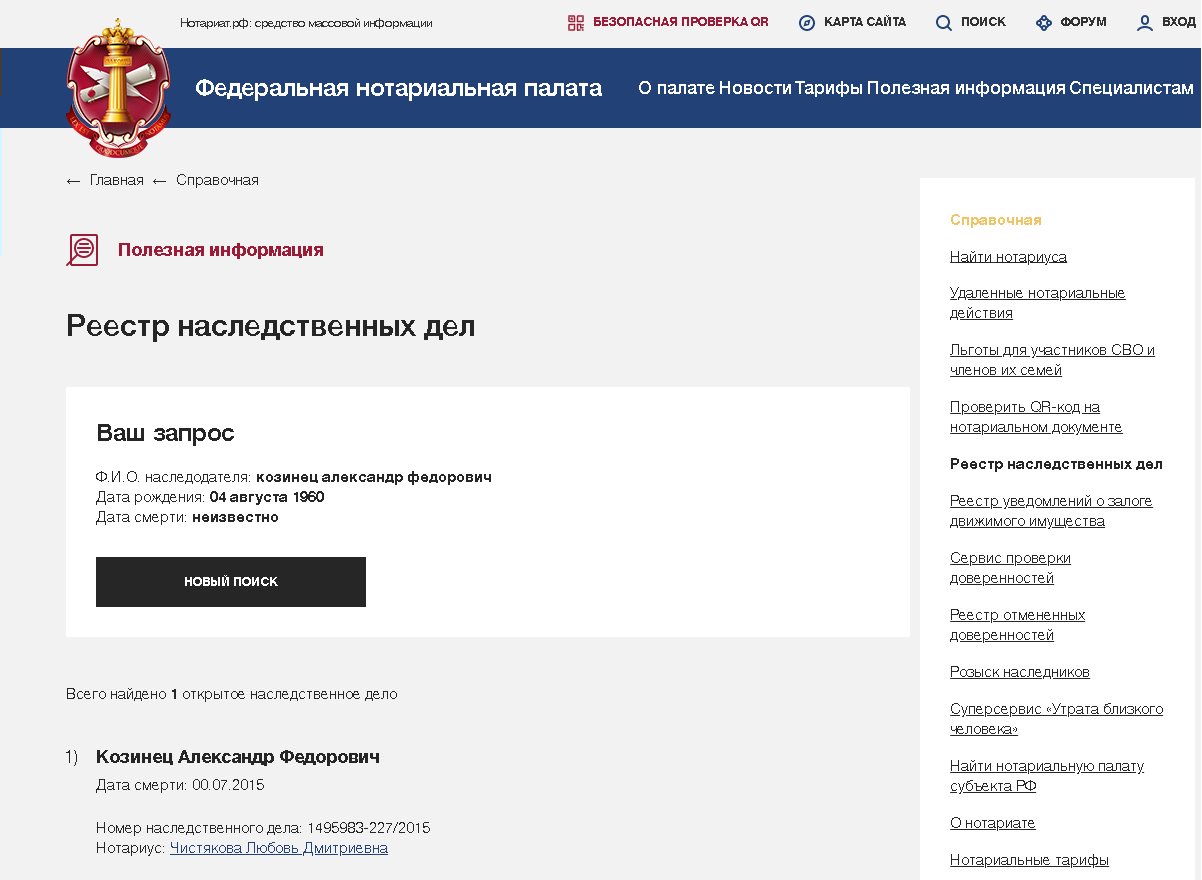The width and height of the screenshot is (1202, 880).
Task: Click the Федеральная нотариальная палата site title
Action: [398, 88]
